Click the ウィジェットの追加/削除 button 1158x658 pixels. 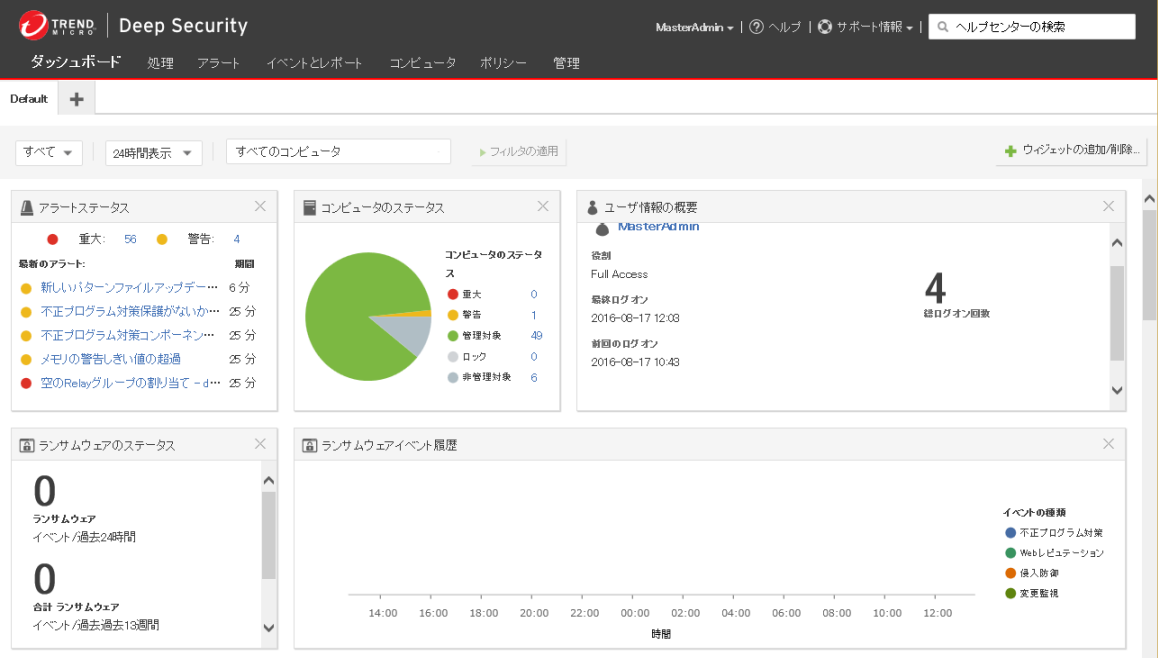(x=1072, y=151)
